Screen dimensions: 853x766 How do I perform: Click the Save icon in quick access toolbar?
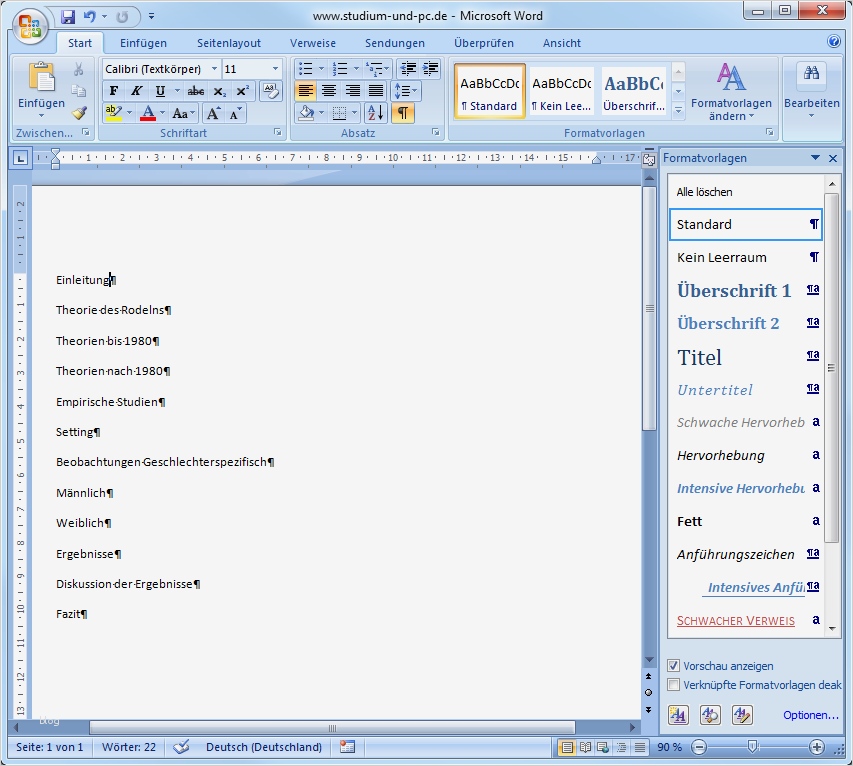[67, 16]
